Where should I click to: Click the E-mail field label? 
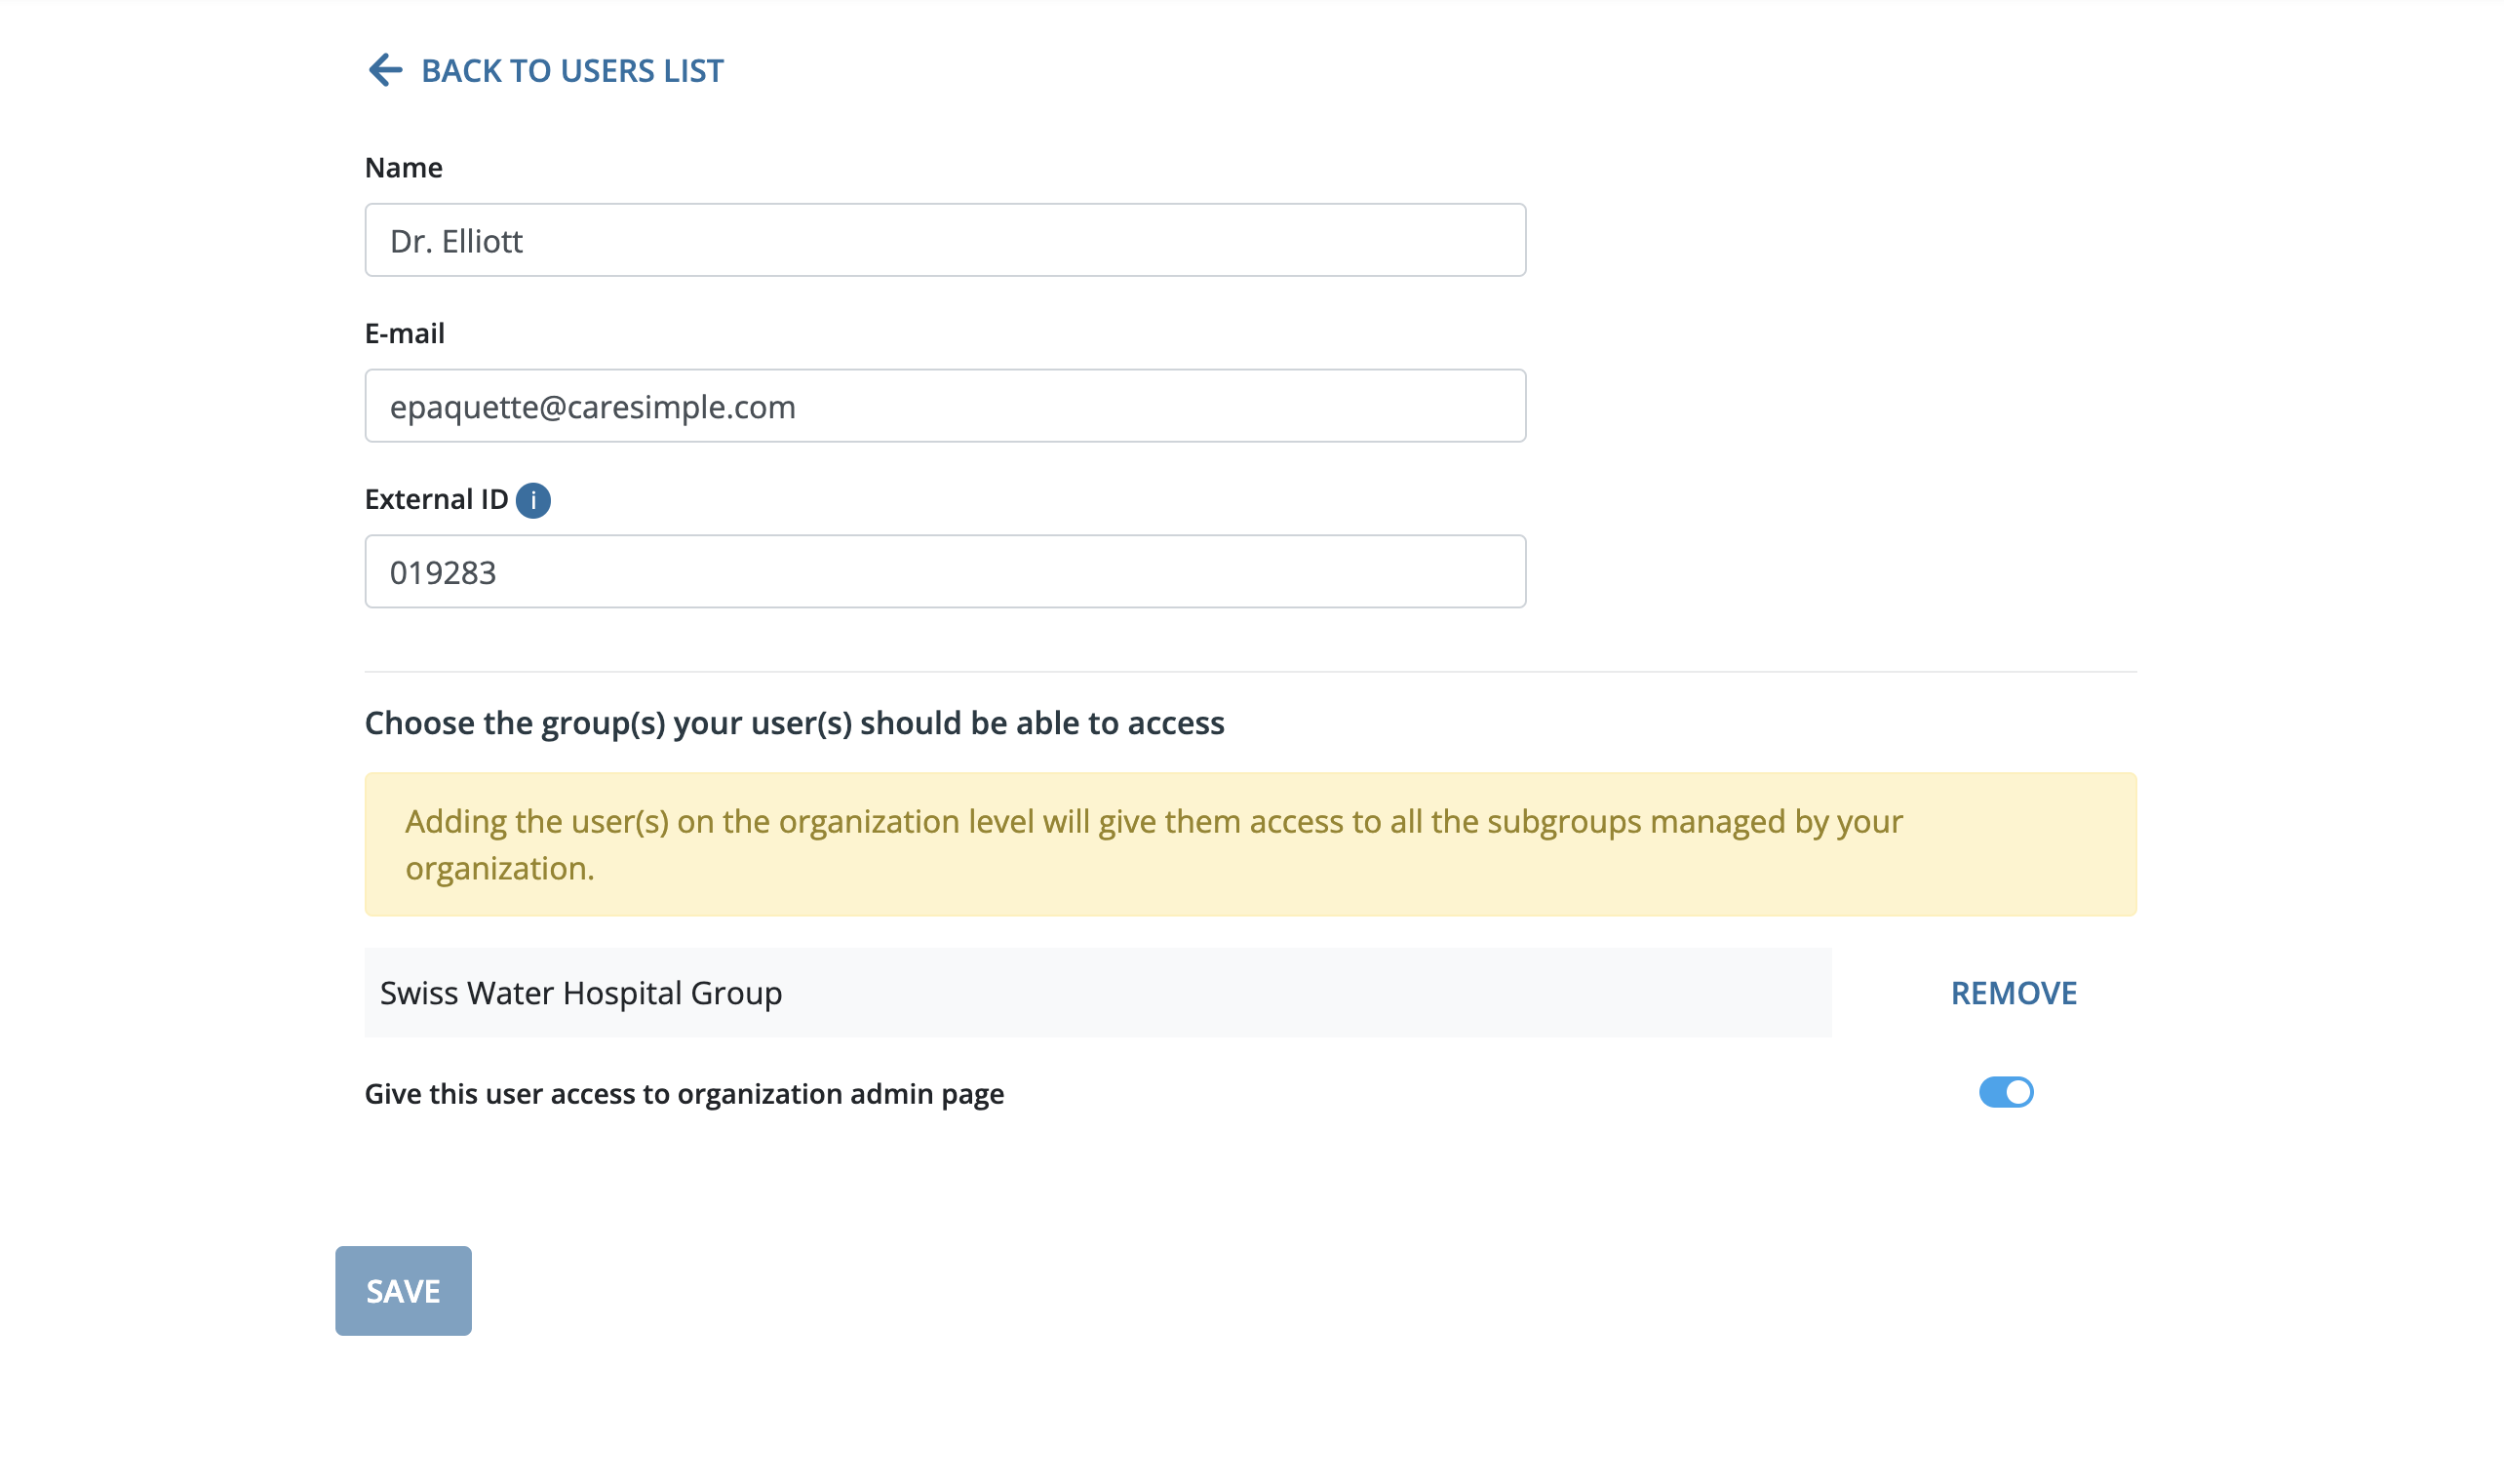(404, 334)
